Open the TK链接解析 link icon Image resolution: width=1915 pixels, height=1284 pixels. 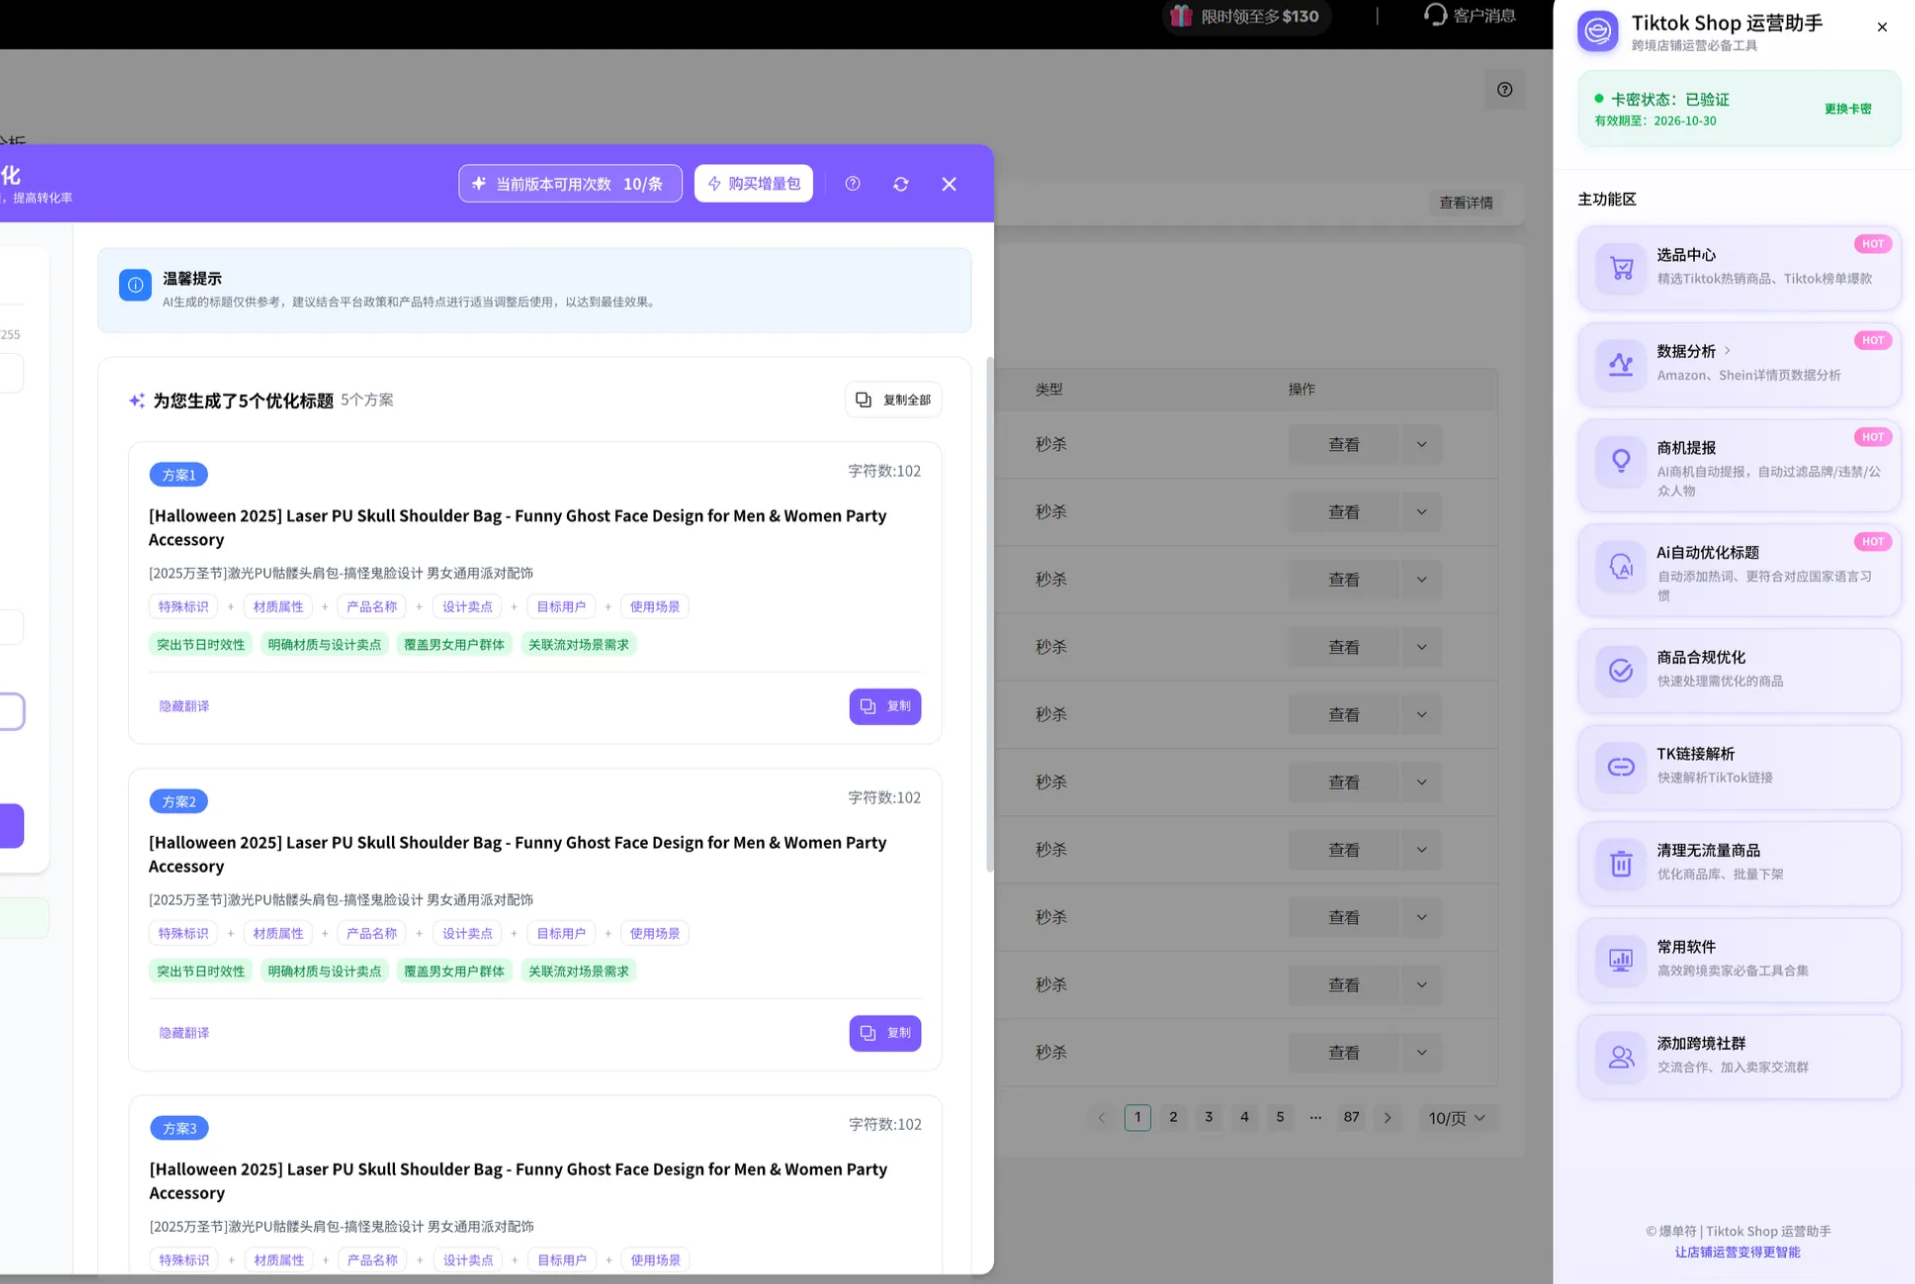(x=1620, y=767)
